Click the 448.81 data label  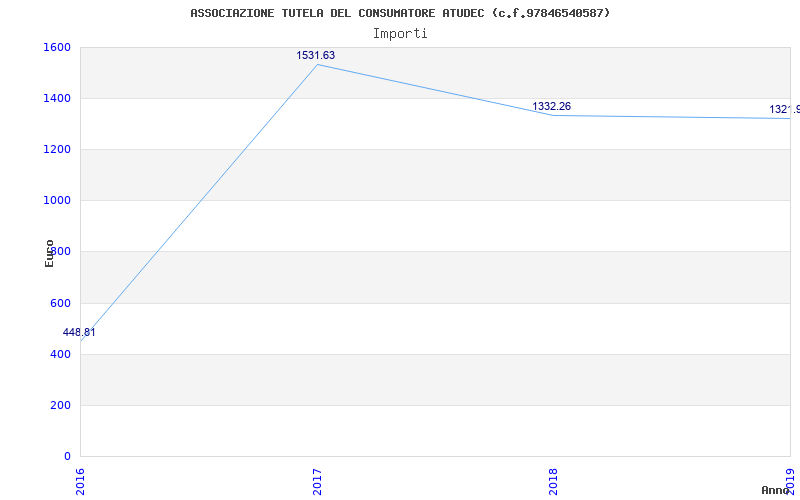pyautogui.click(x=79, y=332)
